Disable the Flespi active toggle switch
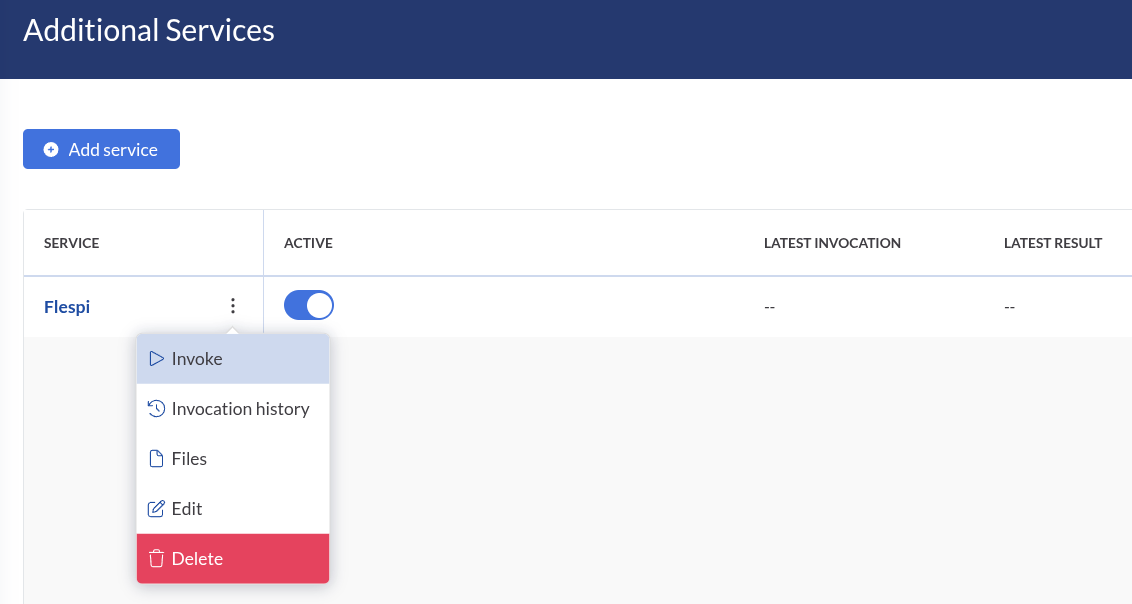The height and width of the screenshot is (604, 1132). (309, 306)
